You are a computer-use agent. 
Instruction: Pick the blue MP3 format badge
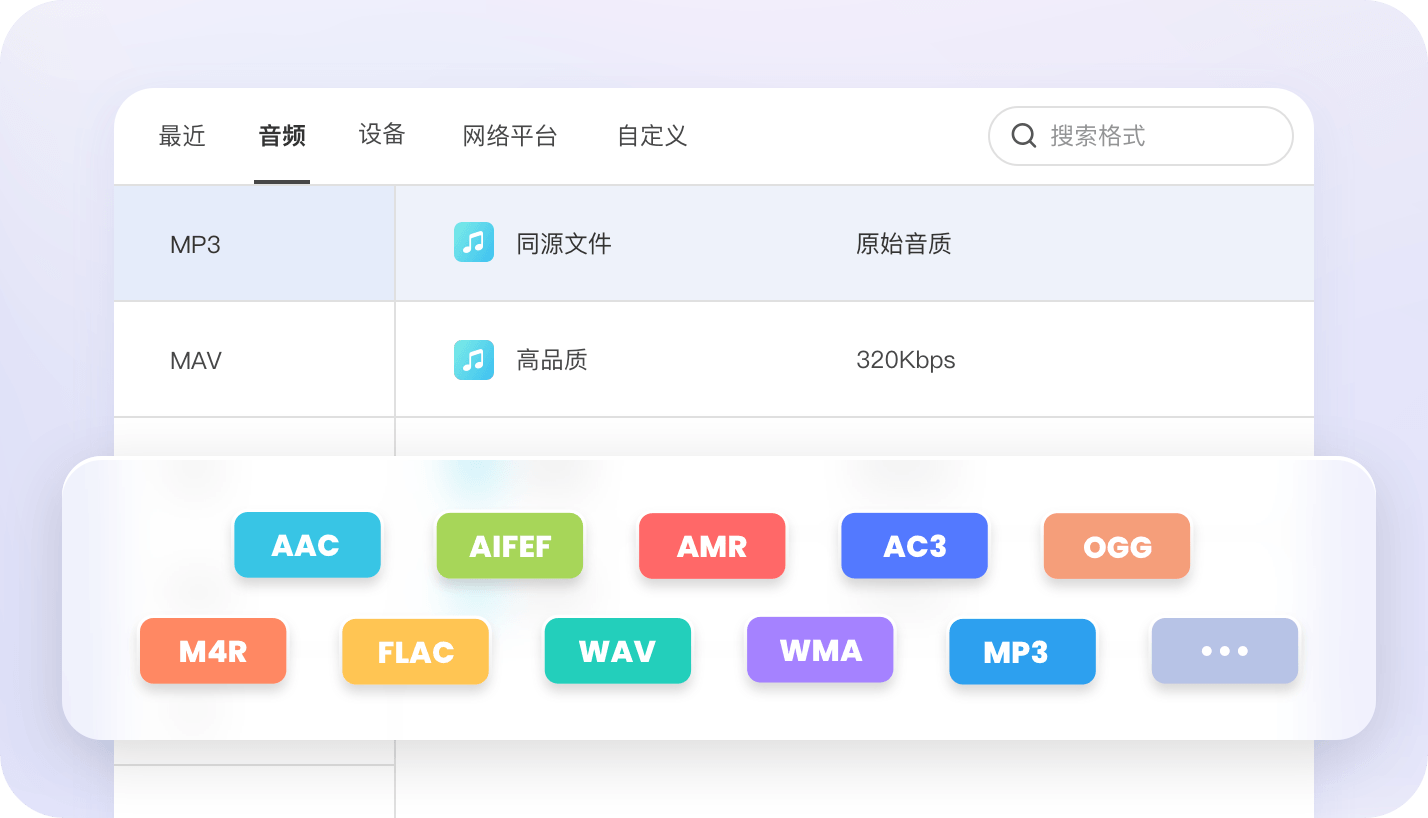[1022, 652]
